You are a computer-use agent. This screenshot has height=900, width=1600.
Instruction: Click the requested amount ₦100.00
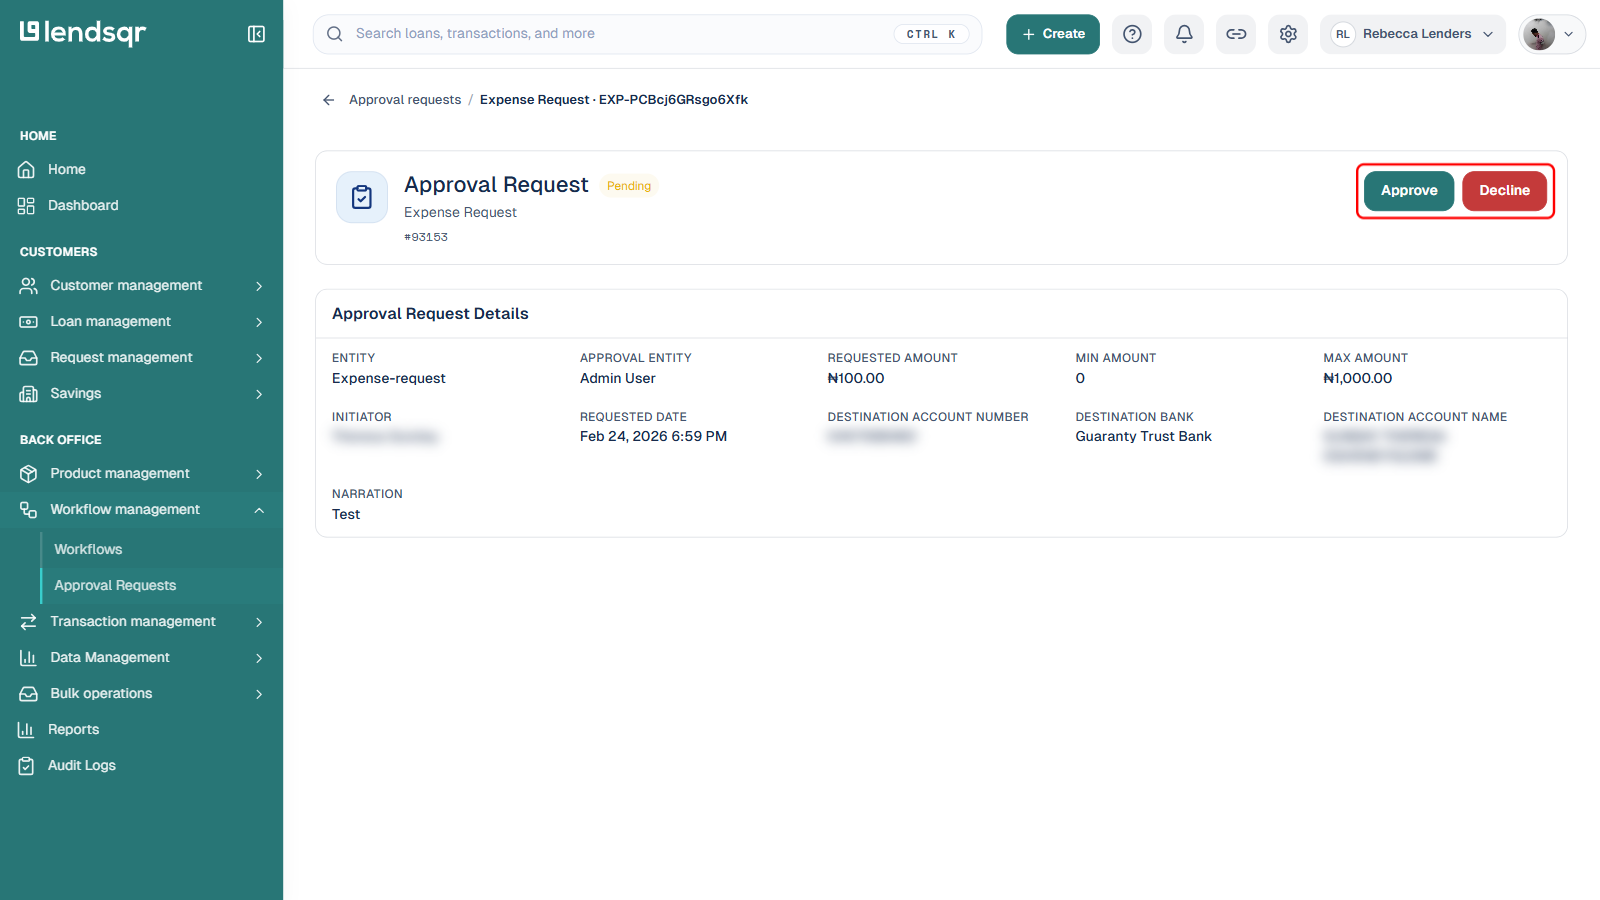(856, 378)
